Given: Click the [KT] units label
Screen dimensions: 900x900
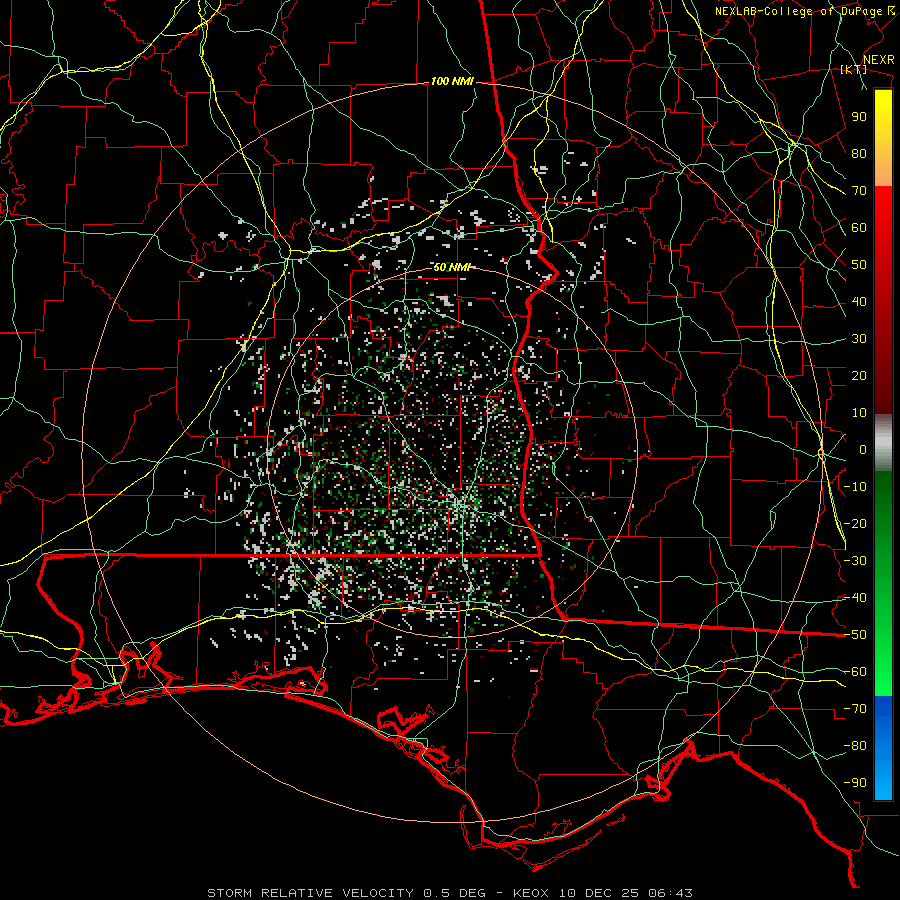Looking at the screenshot, I should [x=854, y=69].
